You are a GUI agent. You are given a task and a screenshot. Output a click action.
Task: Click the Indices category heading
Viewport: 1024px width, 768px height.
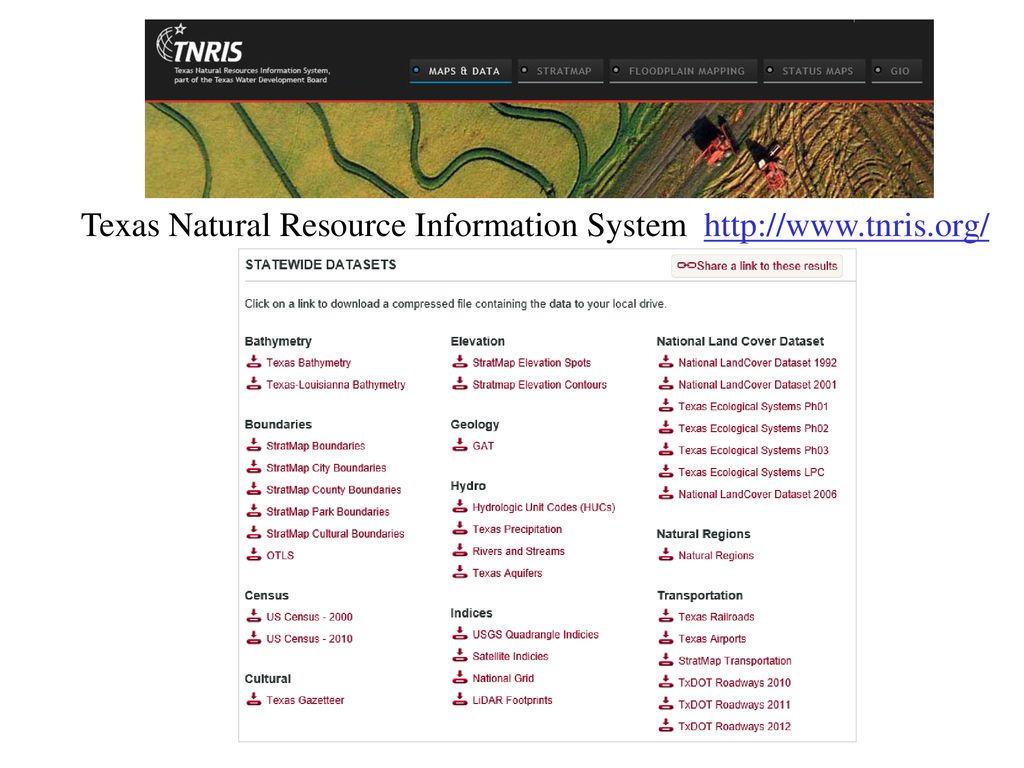click(471, 613)
